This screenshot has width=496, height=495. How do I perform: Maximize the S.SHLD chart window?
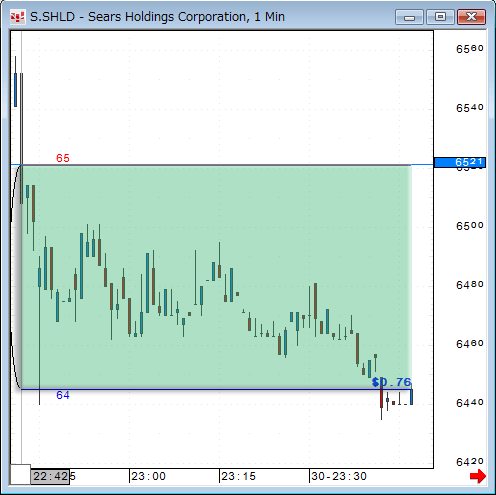[x=440, y=17]
